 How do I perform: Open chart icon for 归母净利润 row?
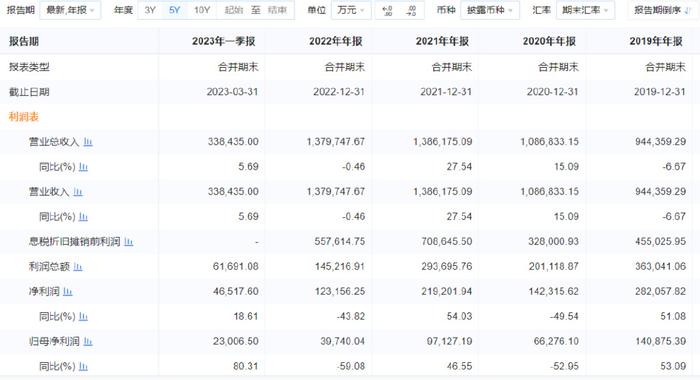coord(88,342)
